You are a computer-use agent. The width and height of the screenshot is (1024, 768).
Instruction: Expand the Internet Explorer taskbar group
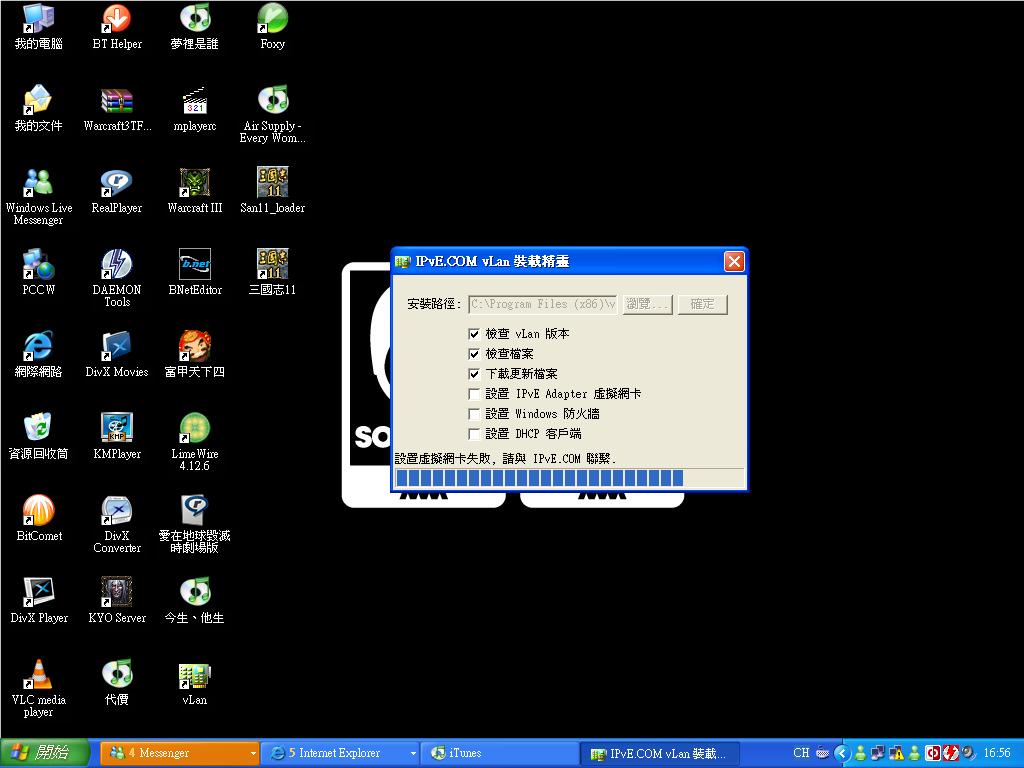(413, 752)
